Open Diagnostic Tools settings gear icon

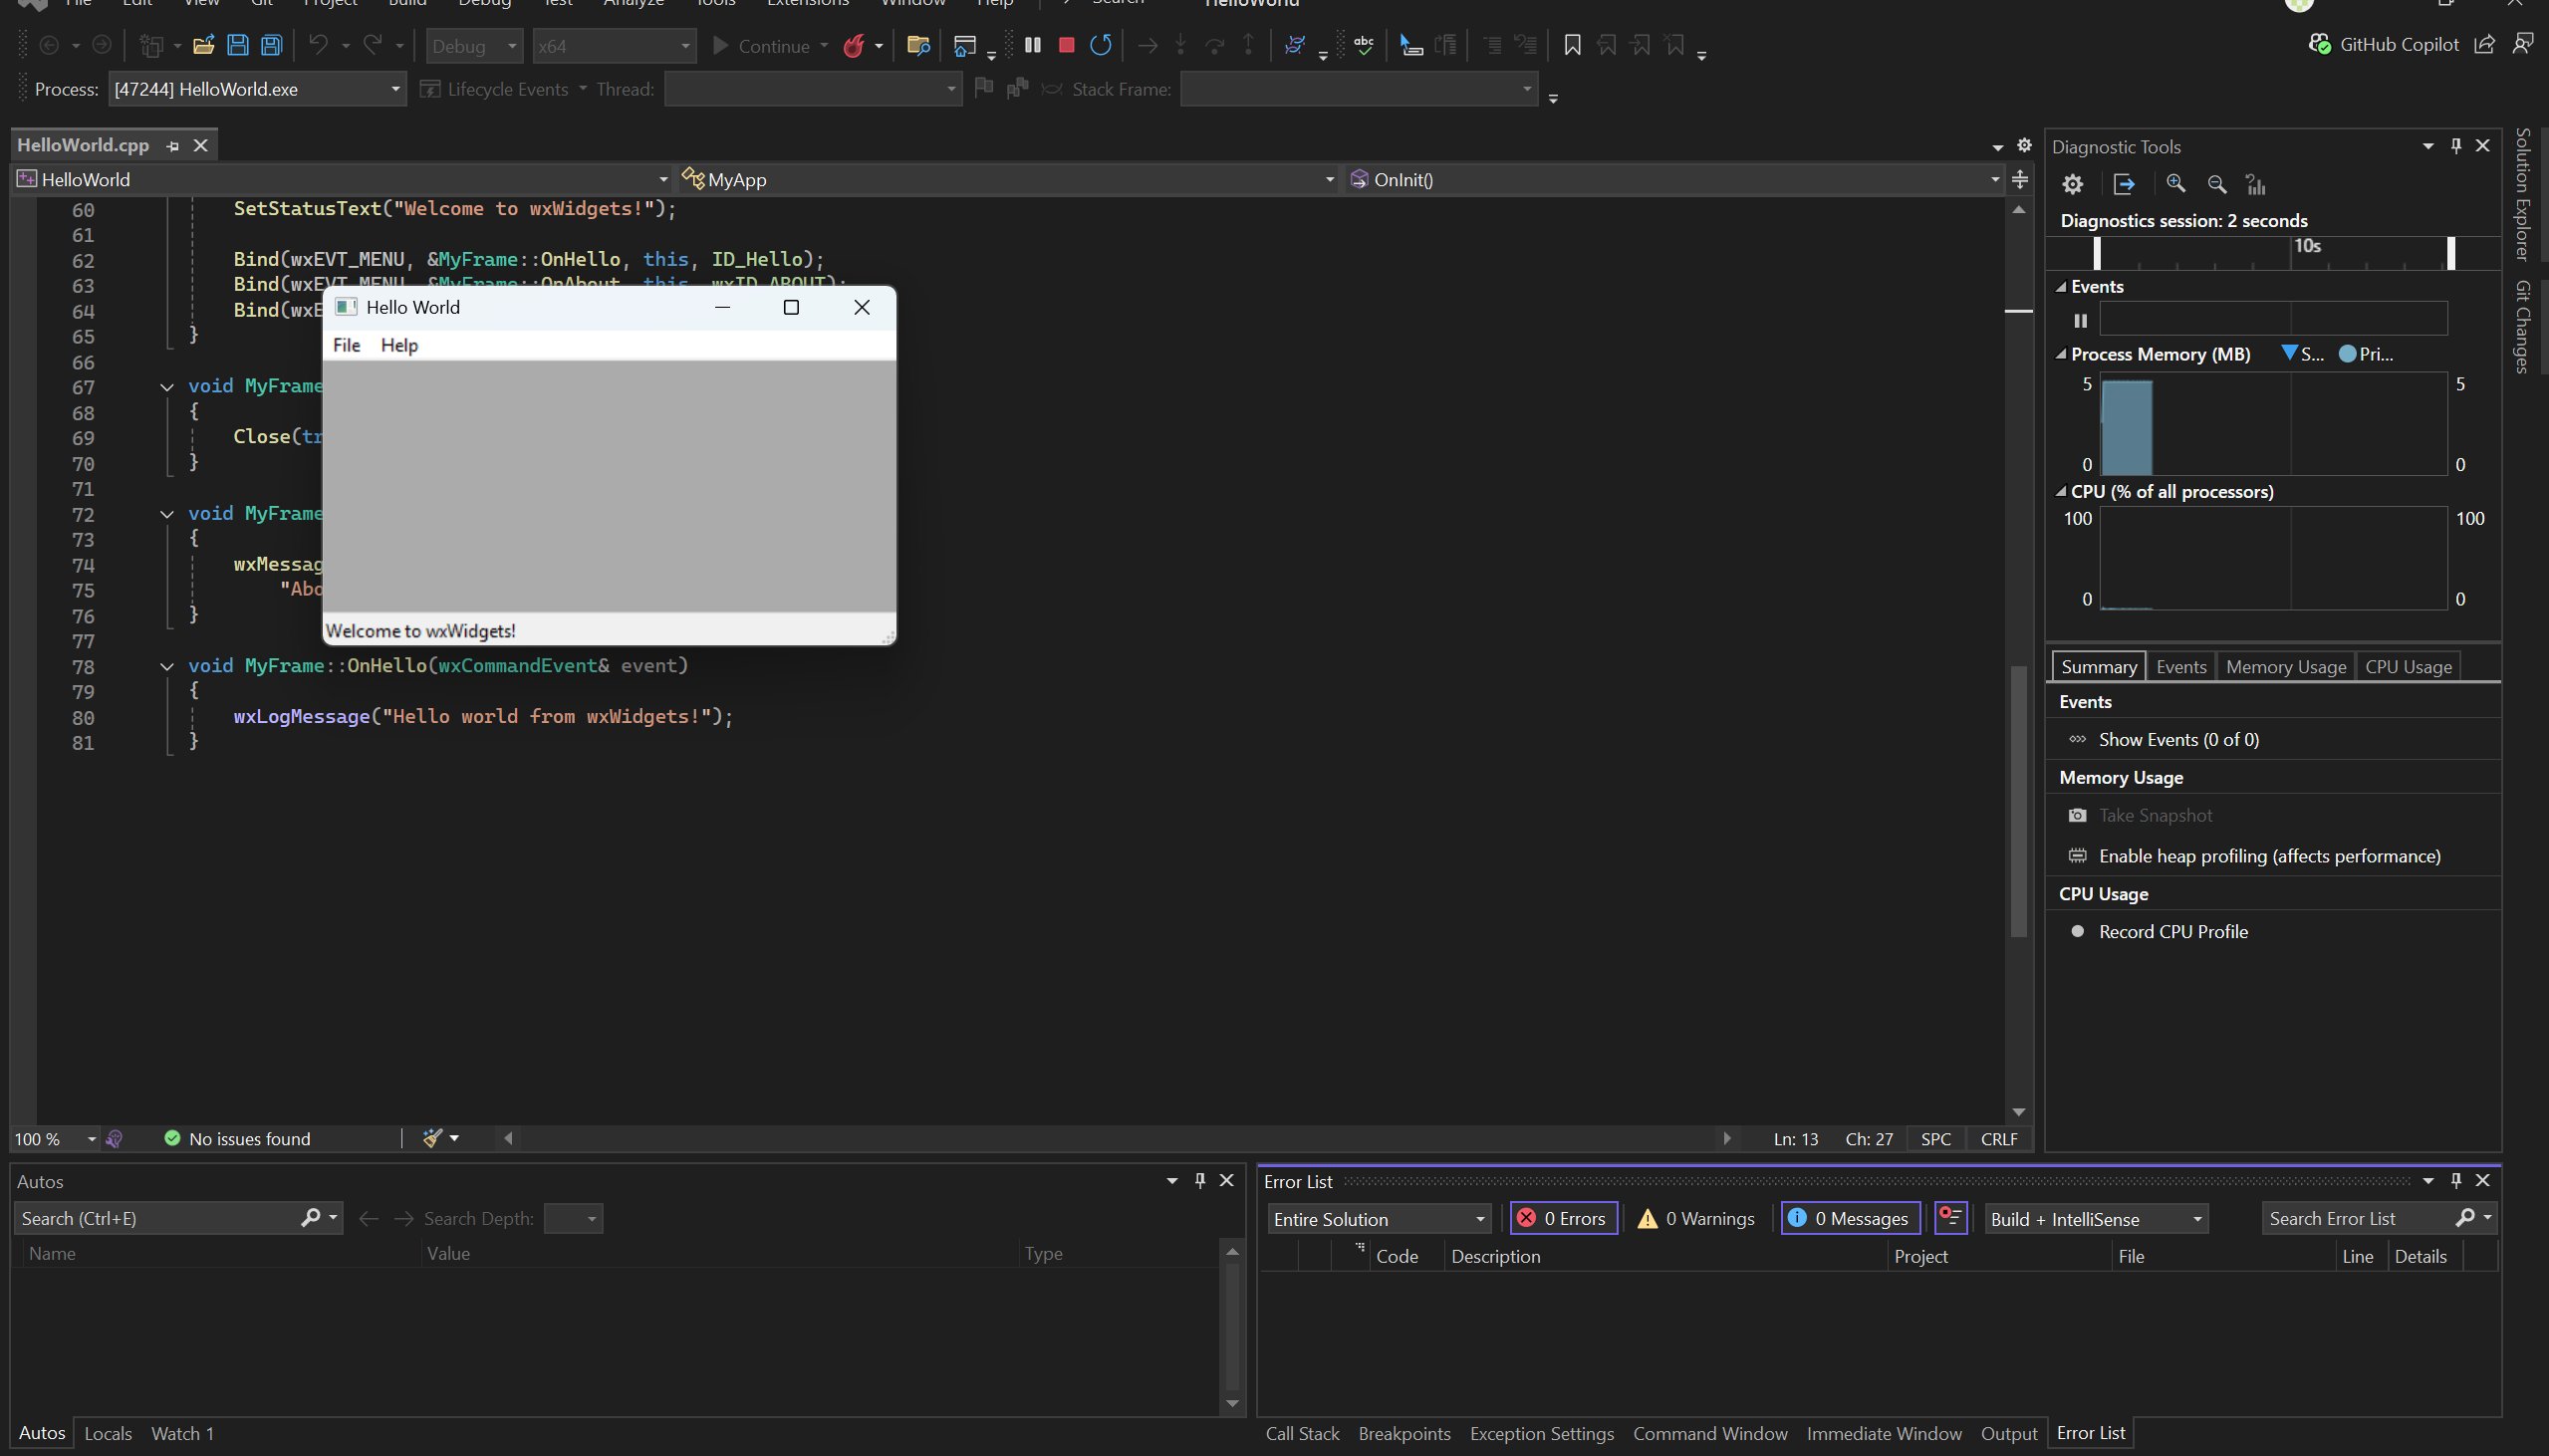(x=2072, y=184)
